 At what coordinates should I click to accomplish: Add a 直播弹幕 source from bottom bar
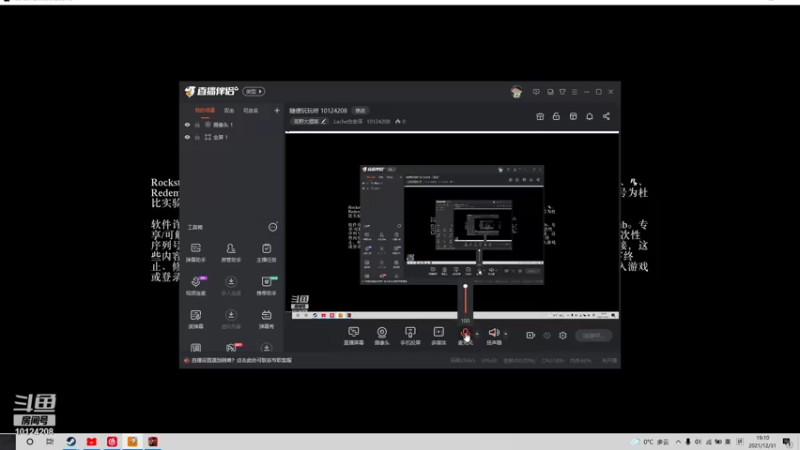pos(354,336)
